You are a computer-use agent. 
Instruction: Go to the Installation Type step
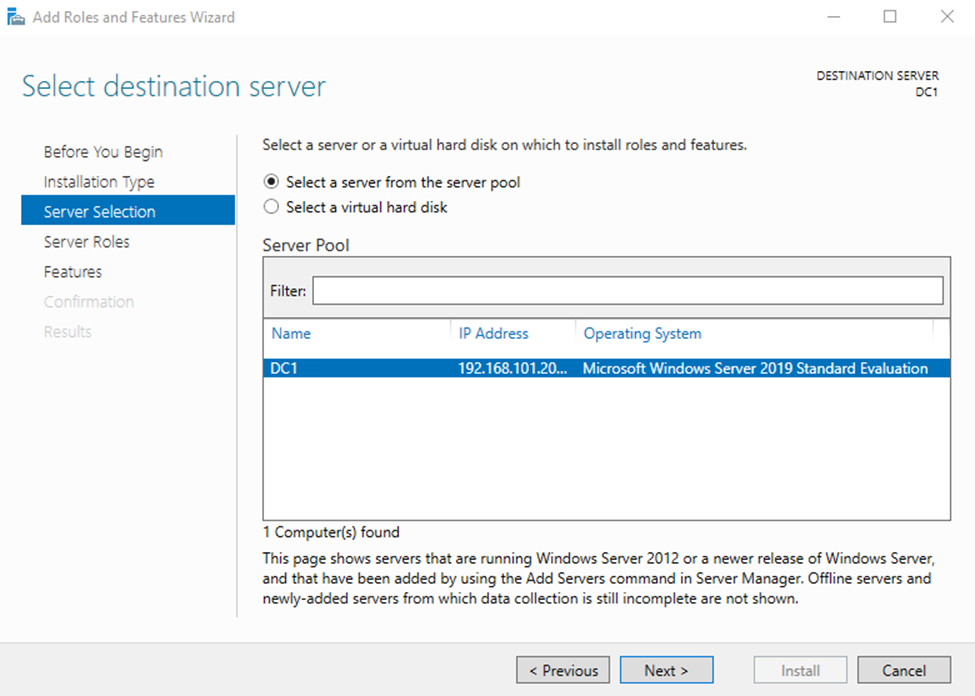click(x=99, y=182)
